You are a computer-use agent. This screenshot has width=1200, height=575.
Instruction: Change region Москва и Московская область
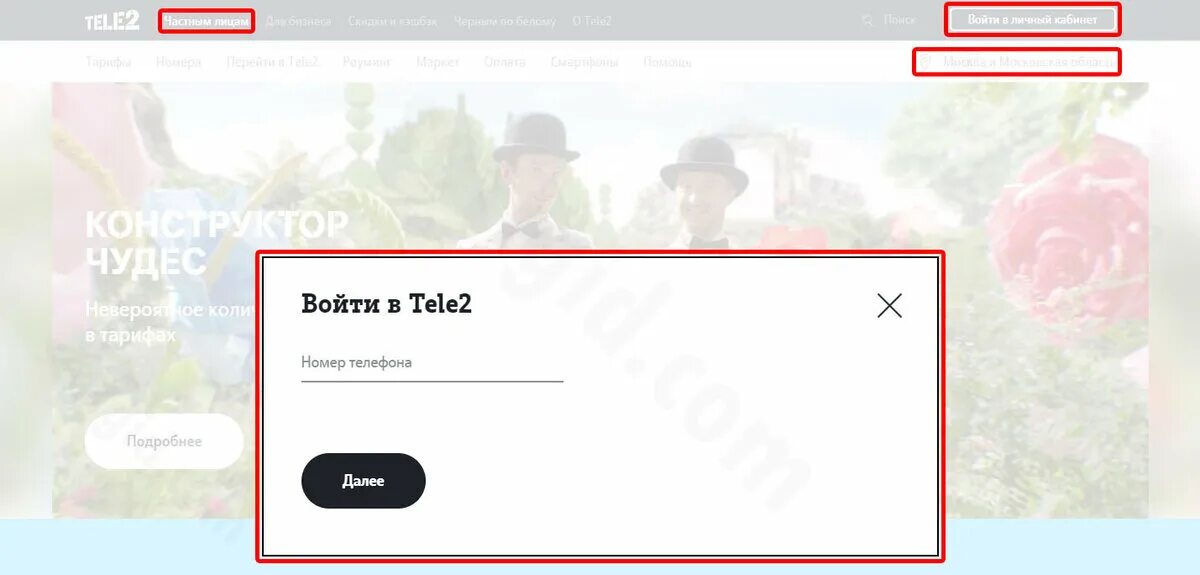(1028, 62)
